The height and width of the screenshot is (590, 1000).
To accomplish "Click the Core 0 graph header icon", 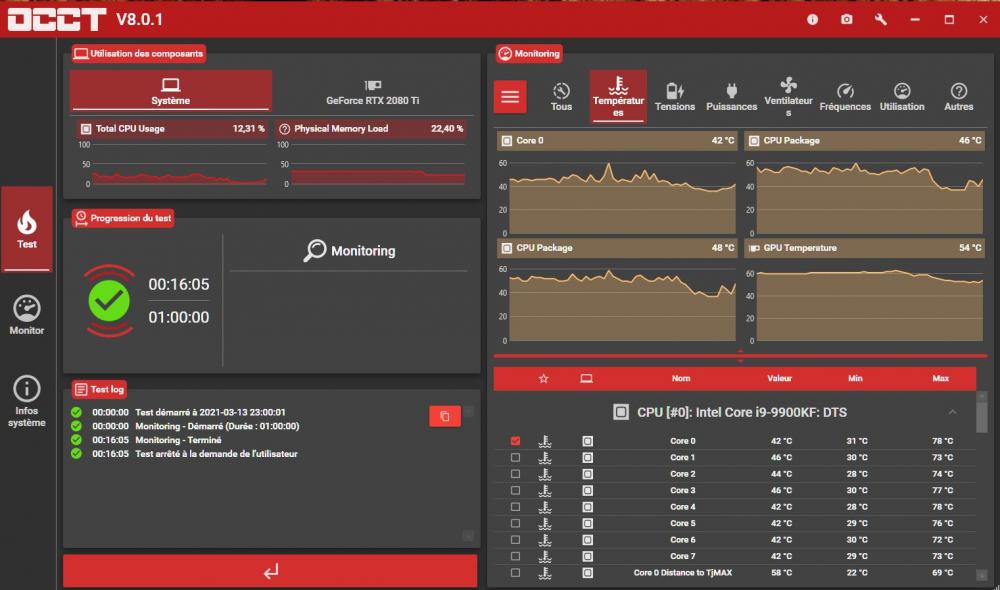I will click(x=506, y=140).
